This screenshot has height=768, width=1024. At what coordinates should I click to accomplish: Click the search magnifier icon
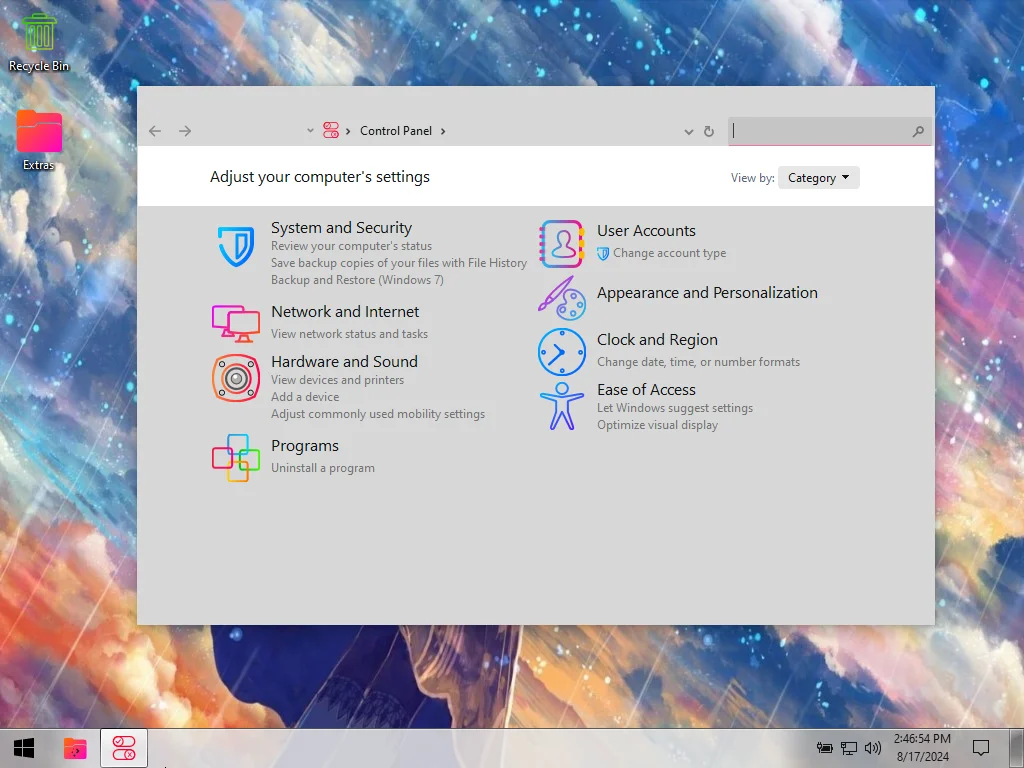tap(918, 131)
